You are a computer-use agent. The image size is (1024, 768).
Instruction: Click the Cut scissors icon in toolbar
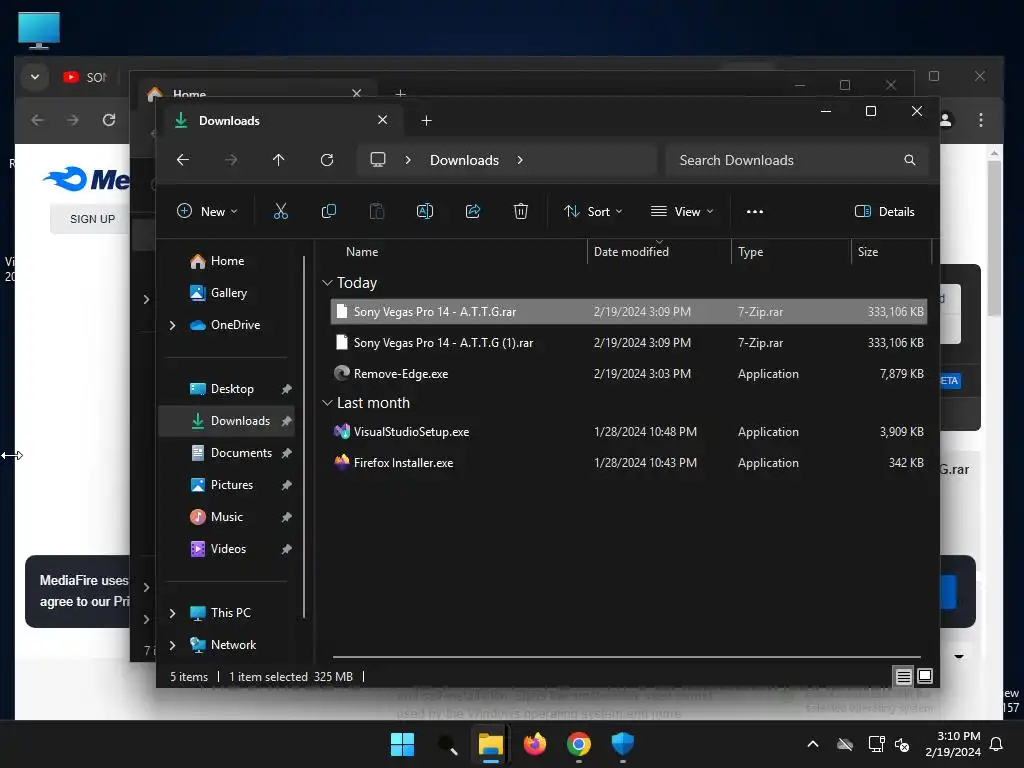tap(281, 211)
